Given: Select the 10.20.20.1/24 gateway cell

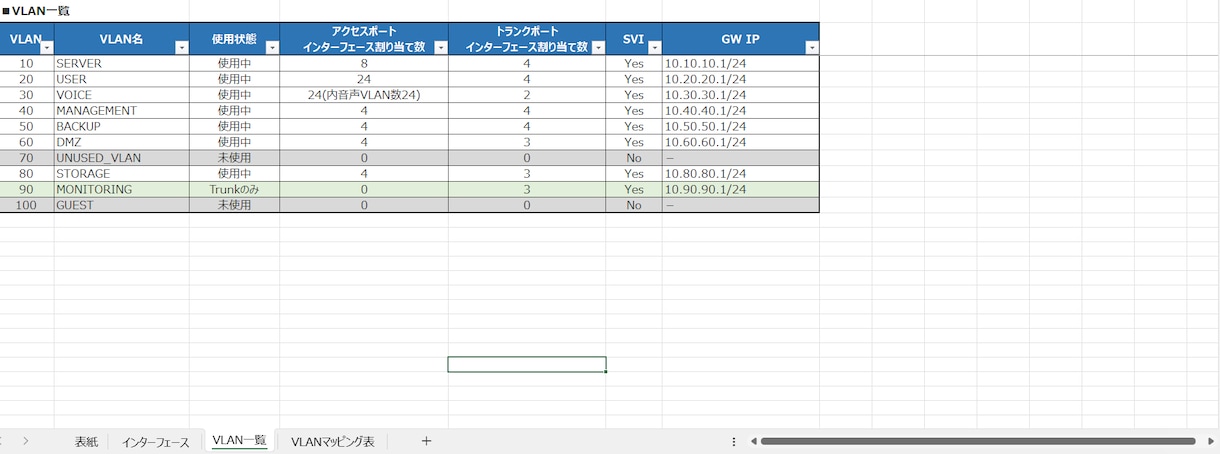Looking at the screenshot, I should coord(740,79).
